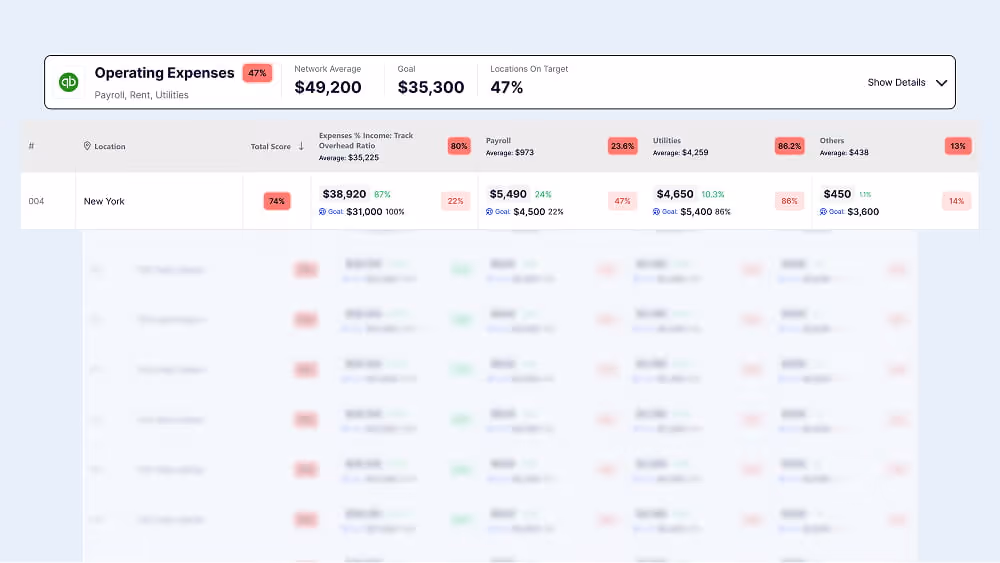Click the $3,600 others goal value

[x=864, y=212]
